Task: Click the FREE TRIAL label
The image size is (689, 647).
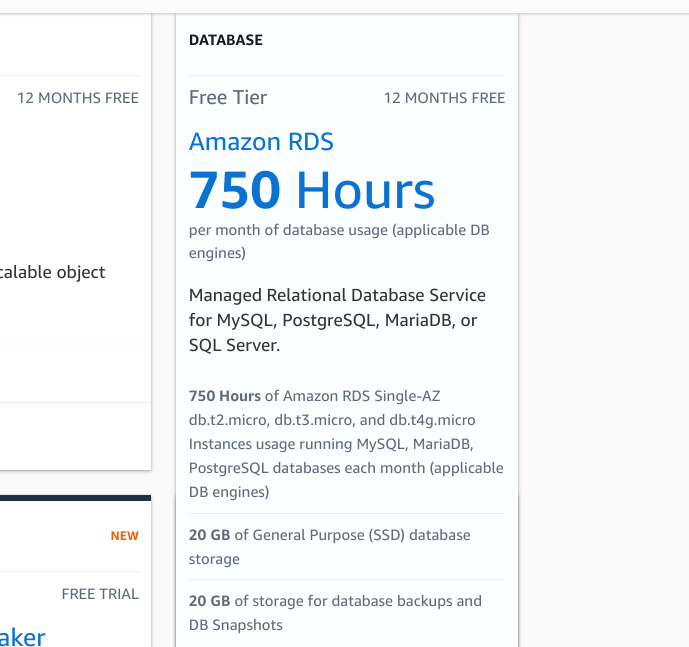Action: [100, 594]
